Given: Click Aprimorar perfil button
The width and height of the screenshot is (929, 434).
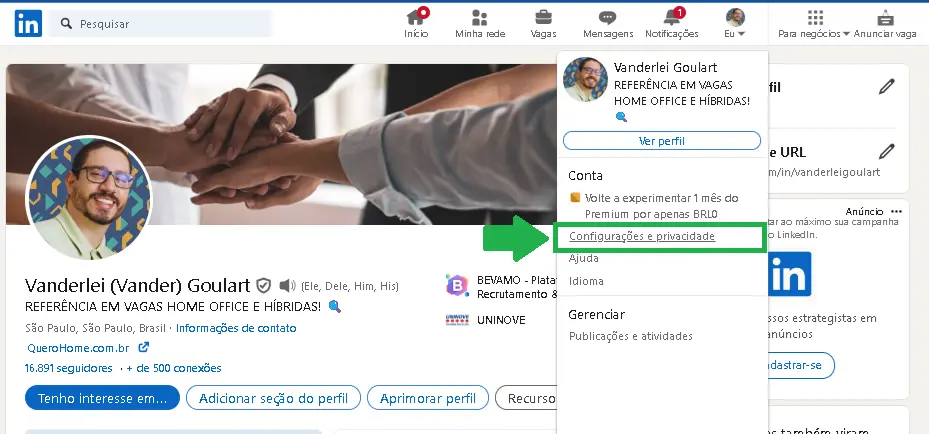Looking at the screenshot, I should (x=428, y=398).
